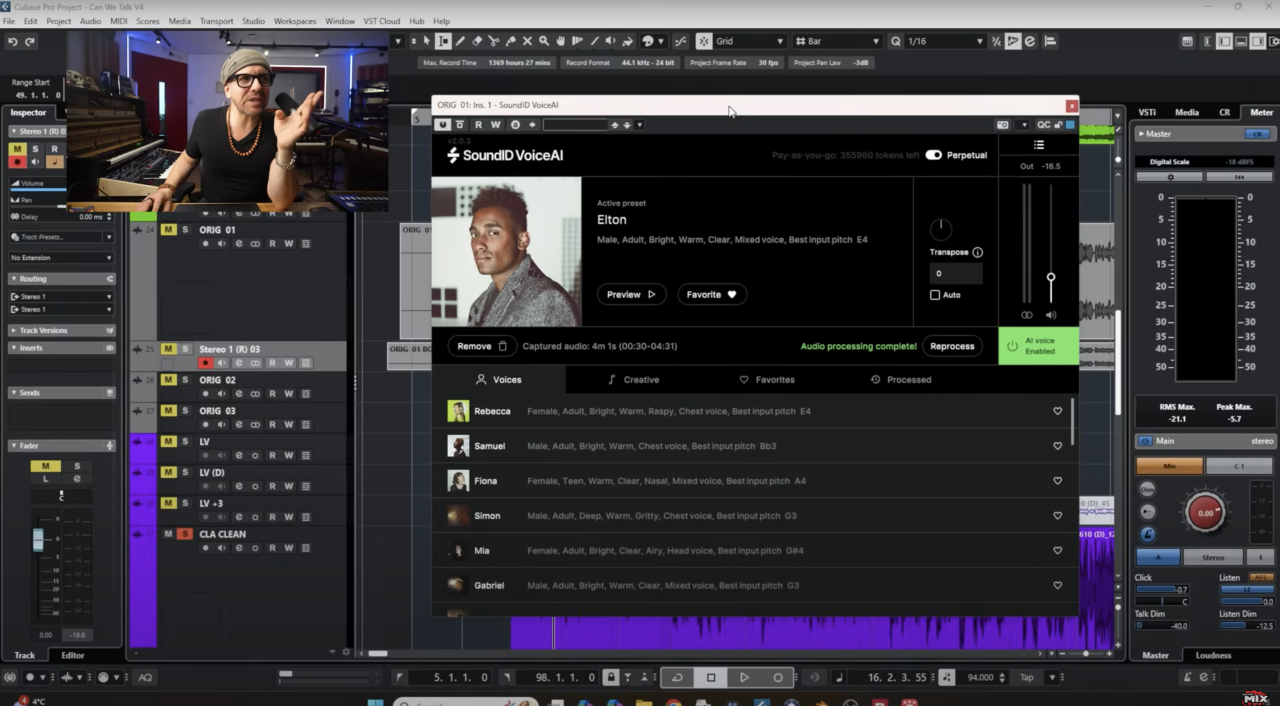Toggle the Perpetual license switch

click(933, 155)
